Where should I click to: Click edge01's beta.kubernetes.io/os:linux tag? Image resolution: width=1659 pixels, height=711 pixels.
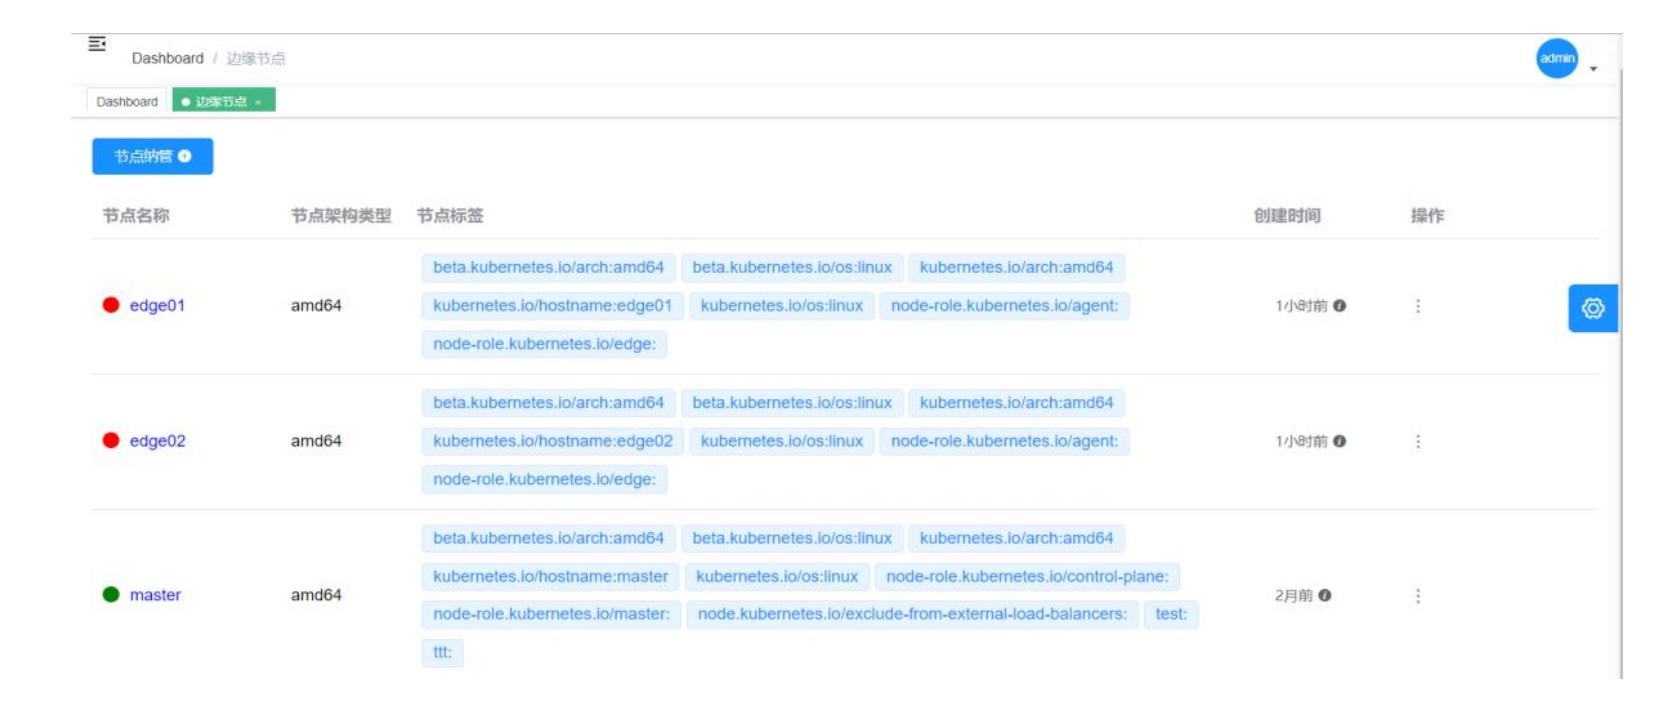[x=792, y=267]
